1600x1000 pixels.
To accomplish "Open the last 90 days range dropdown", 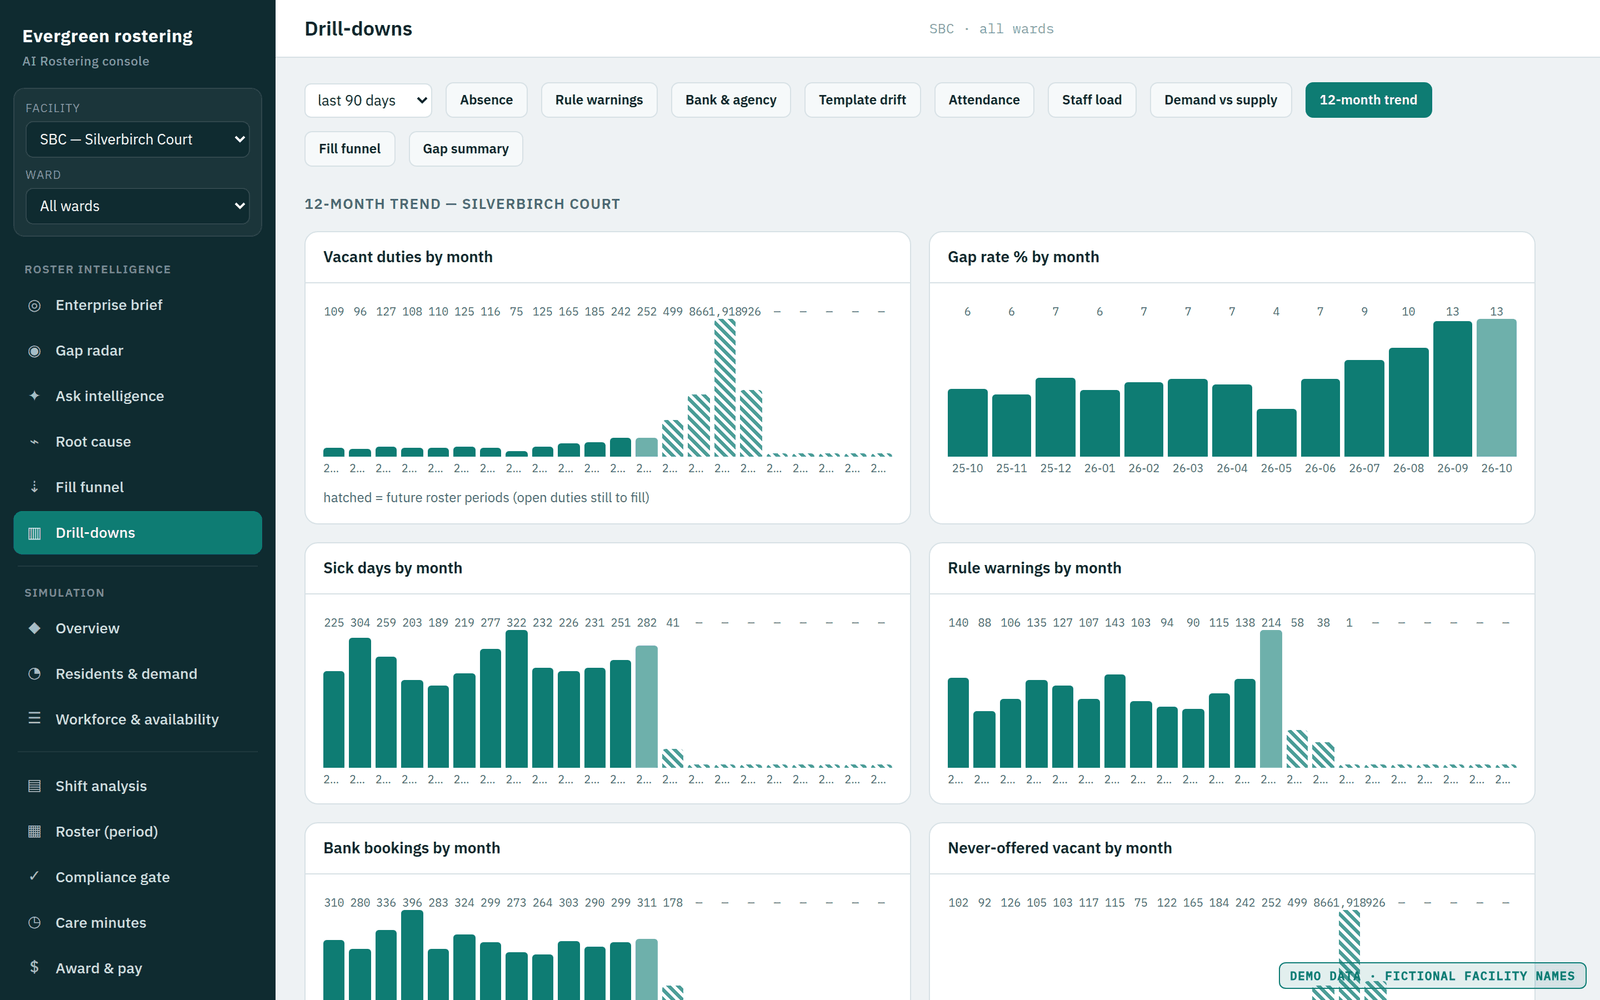I will (368, 100).
